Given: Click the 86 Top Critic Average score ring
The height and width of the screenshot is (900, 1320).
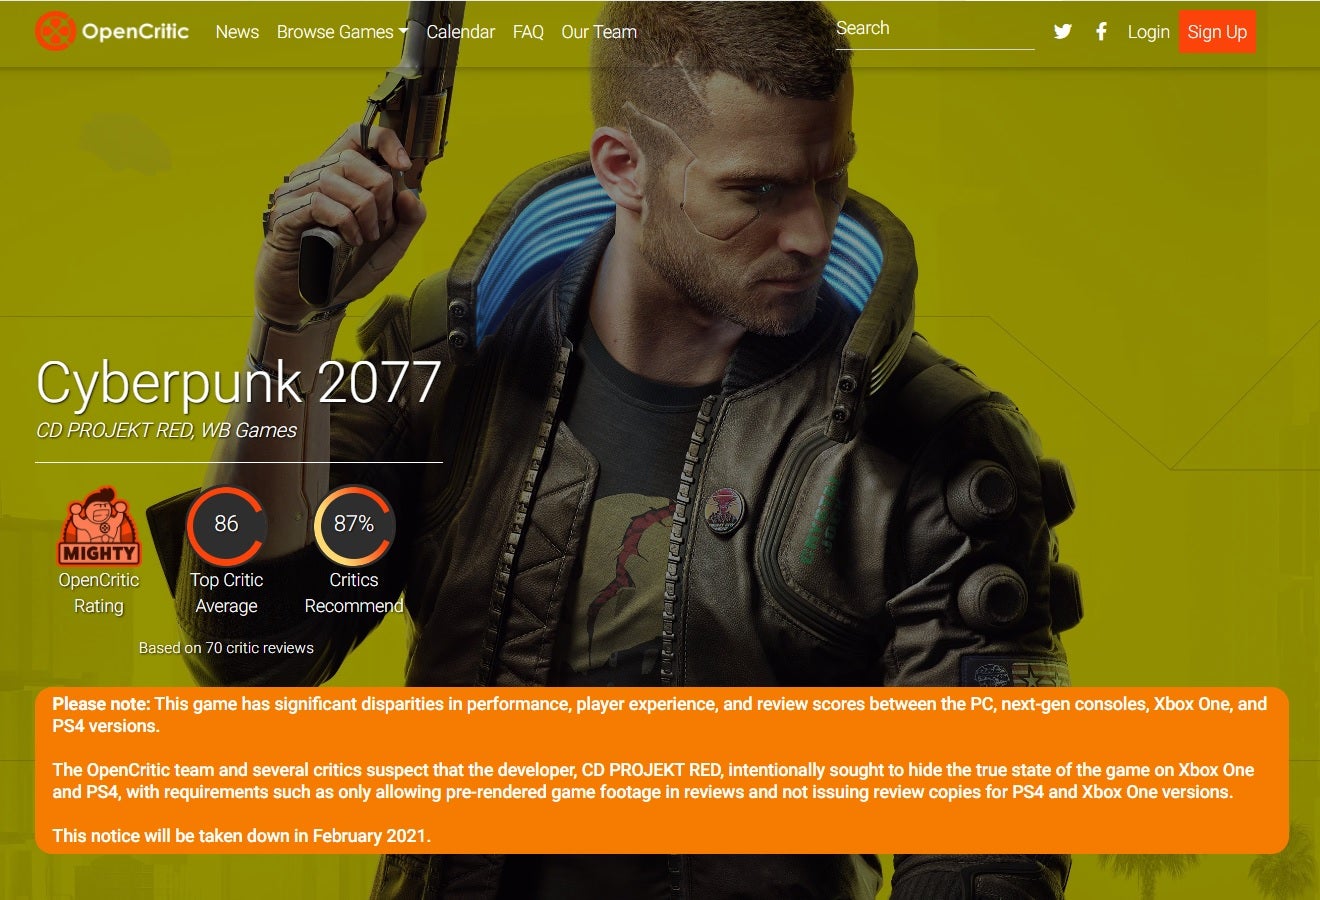Looking at the screenshot, I should (226, 525).
